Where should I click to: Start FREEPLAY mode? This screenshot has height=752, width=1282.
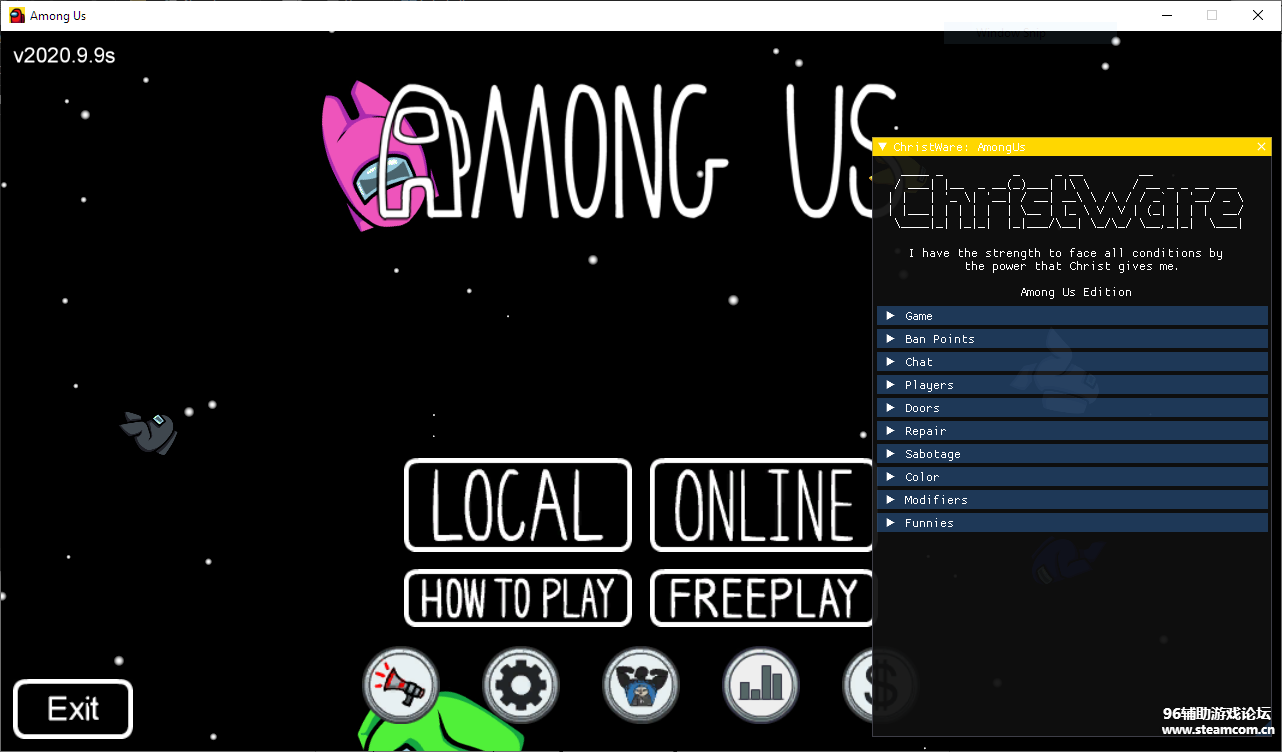[762, 598]
